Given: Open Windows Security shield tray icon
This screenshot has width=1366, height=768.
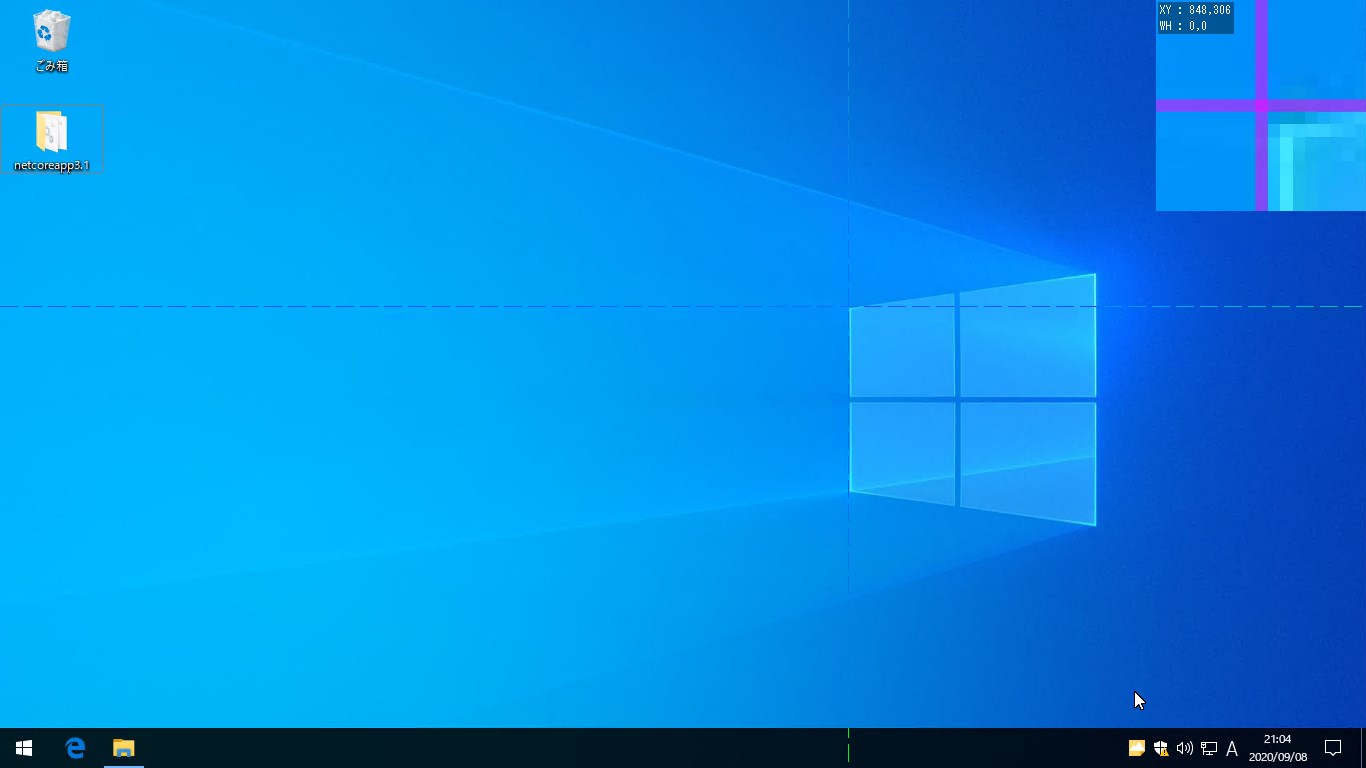Looking at the screenshot, I should (1161, 748).
